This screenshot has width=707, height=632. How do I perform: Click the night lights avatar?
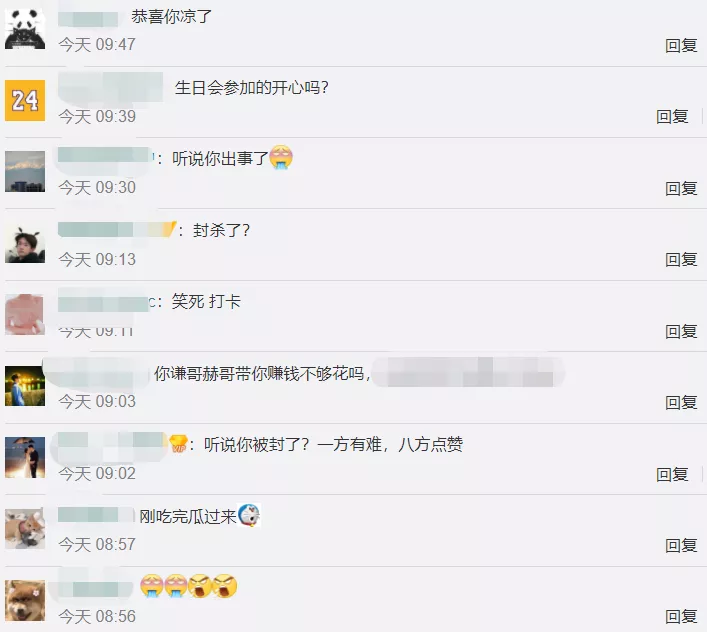point(25,386)
